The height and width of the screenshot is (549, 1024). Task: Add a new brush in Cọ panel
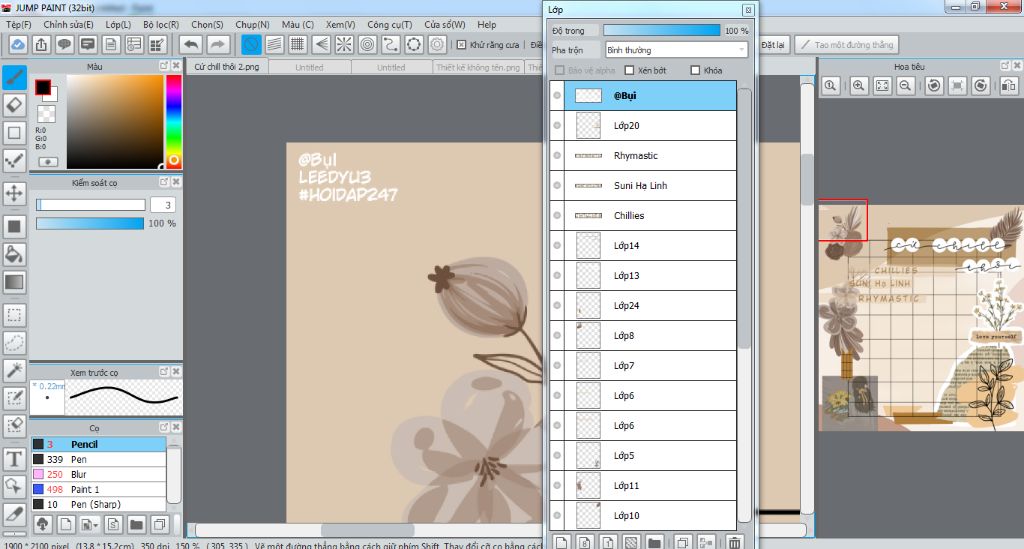pos(65,524)
